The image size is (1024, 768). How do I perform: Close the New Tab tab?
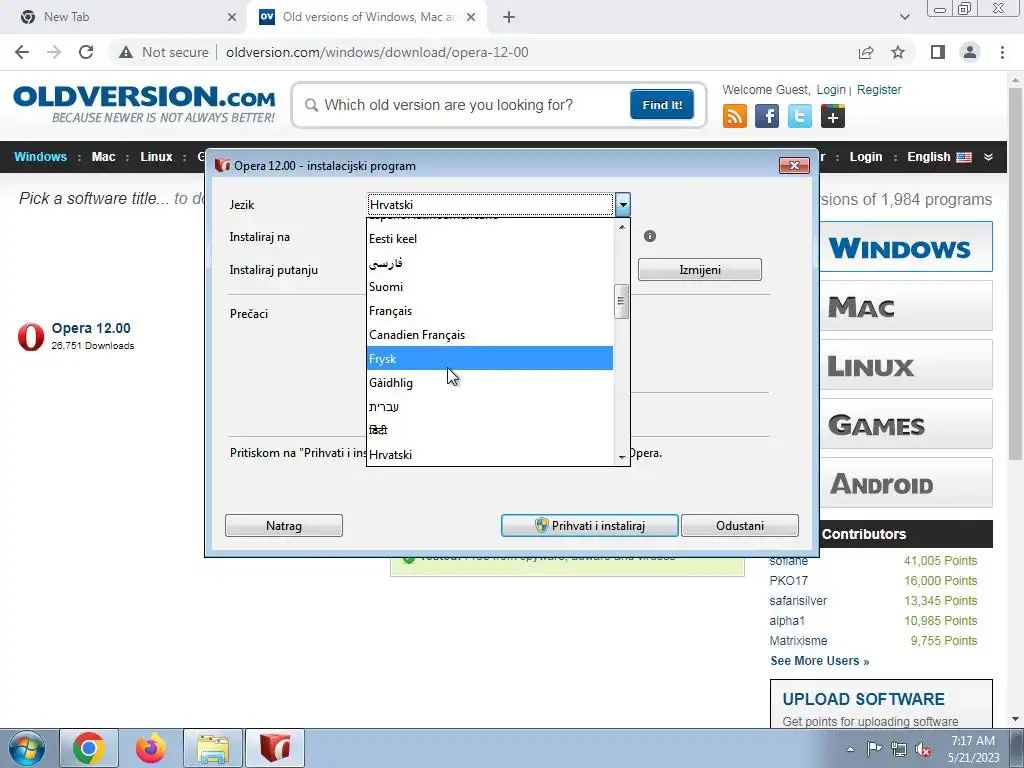[x=232, y=17]
